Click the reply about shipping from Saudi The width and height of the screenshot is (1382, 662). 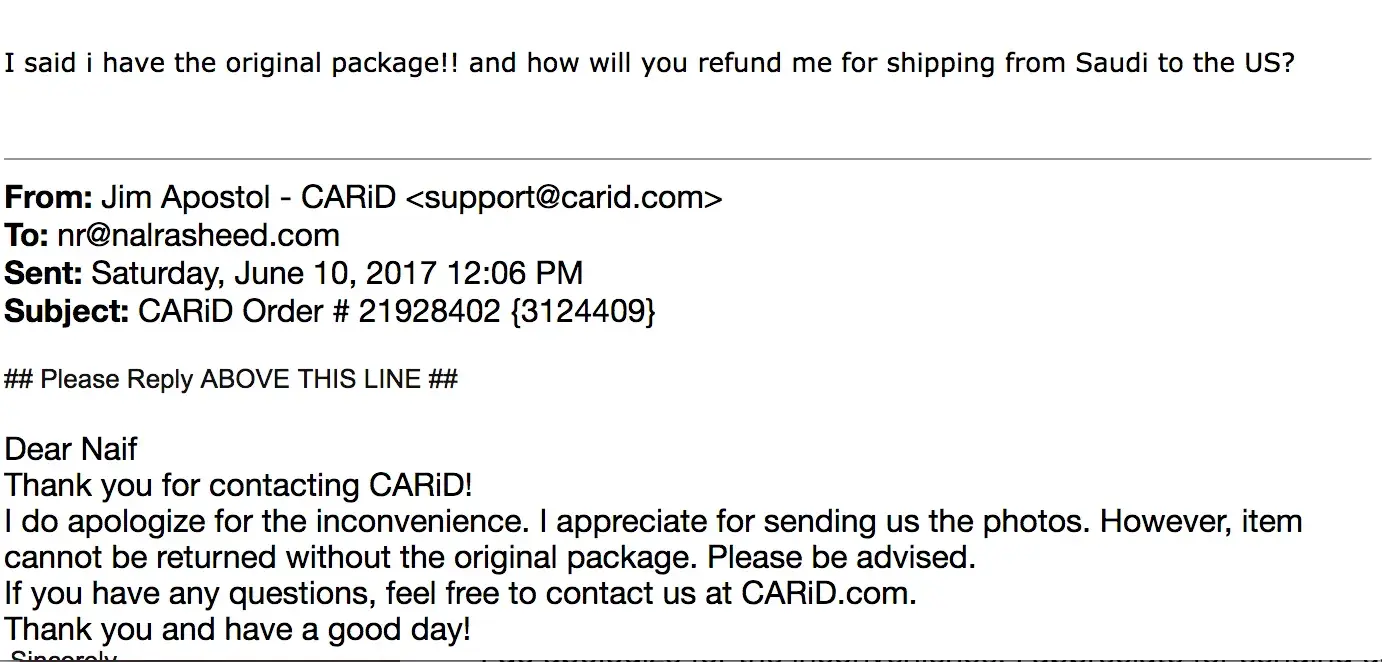pos(649,64)
